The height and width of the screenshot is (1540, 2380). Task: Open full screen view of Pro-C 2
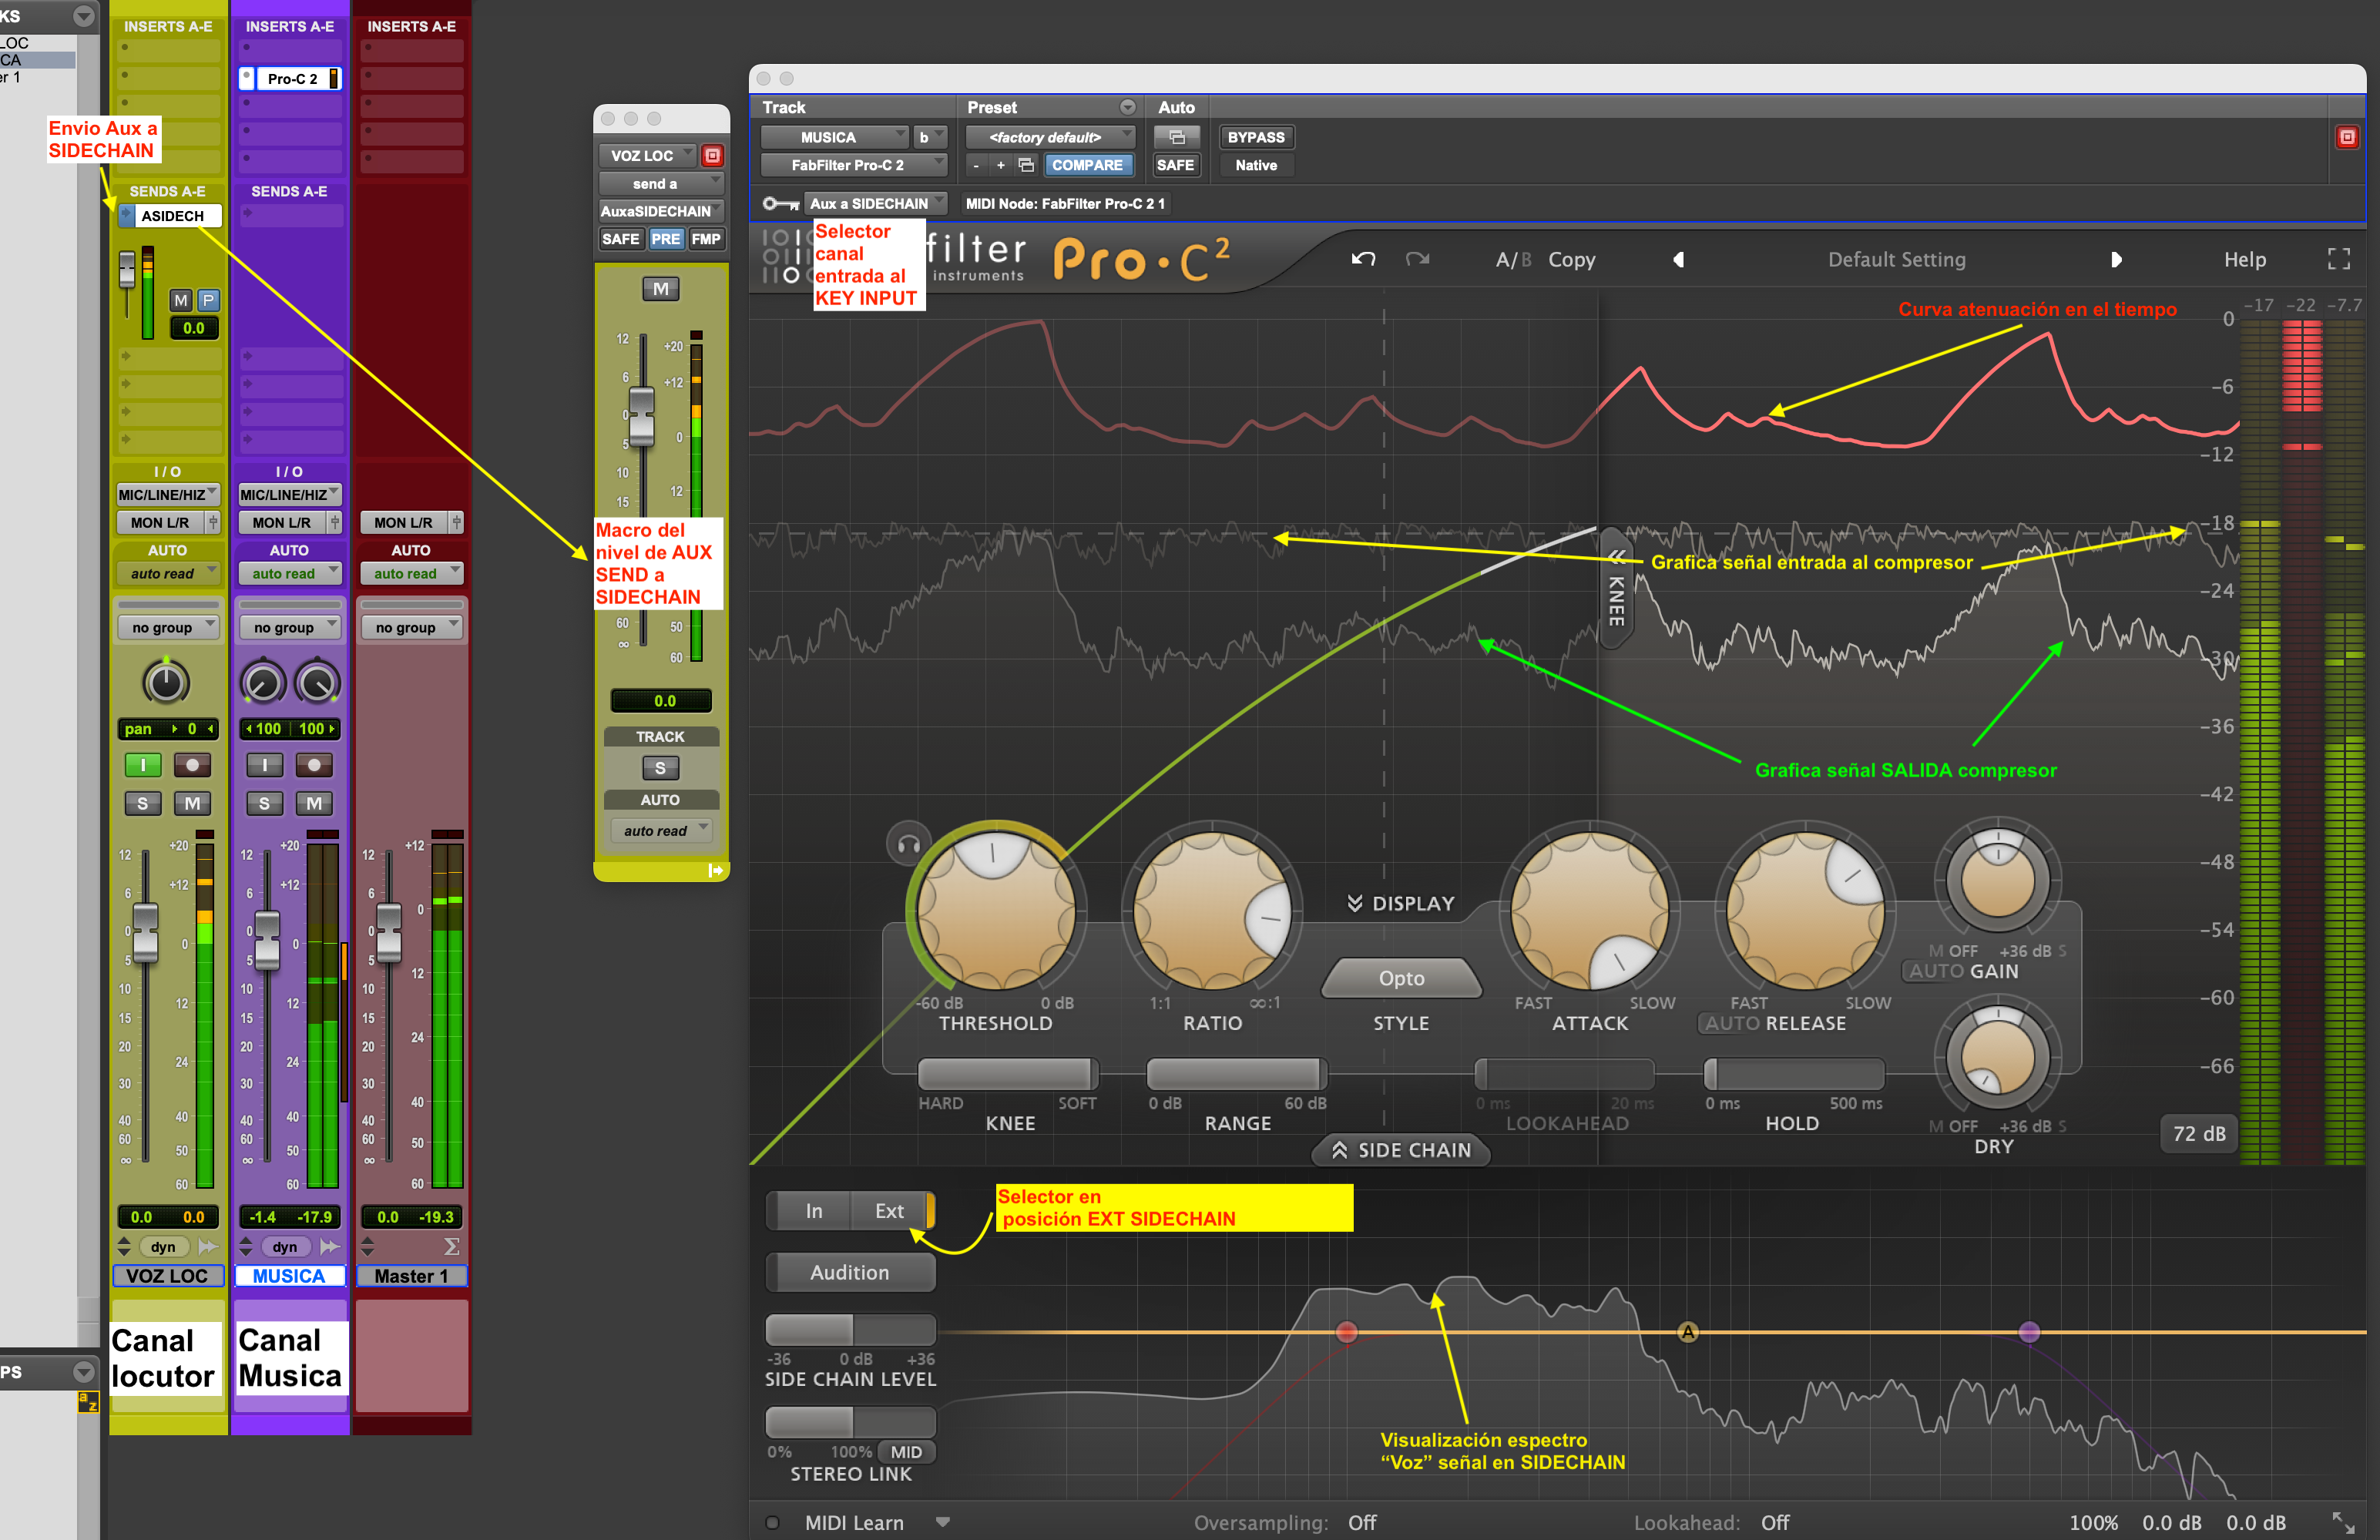click(2338, 258)
